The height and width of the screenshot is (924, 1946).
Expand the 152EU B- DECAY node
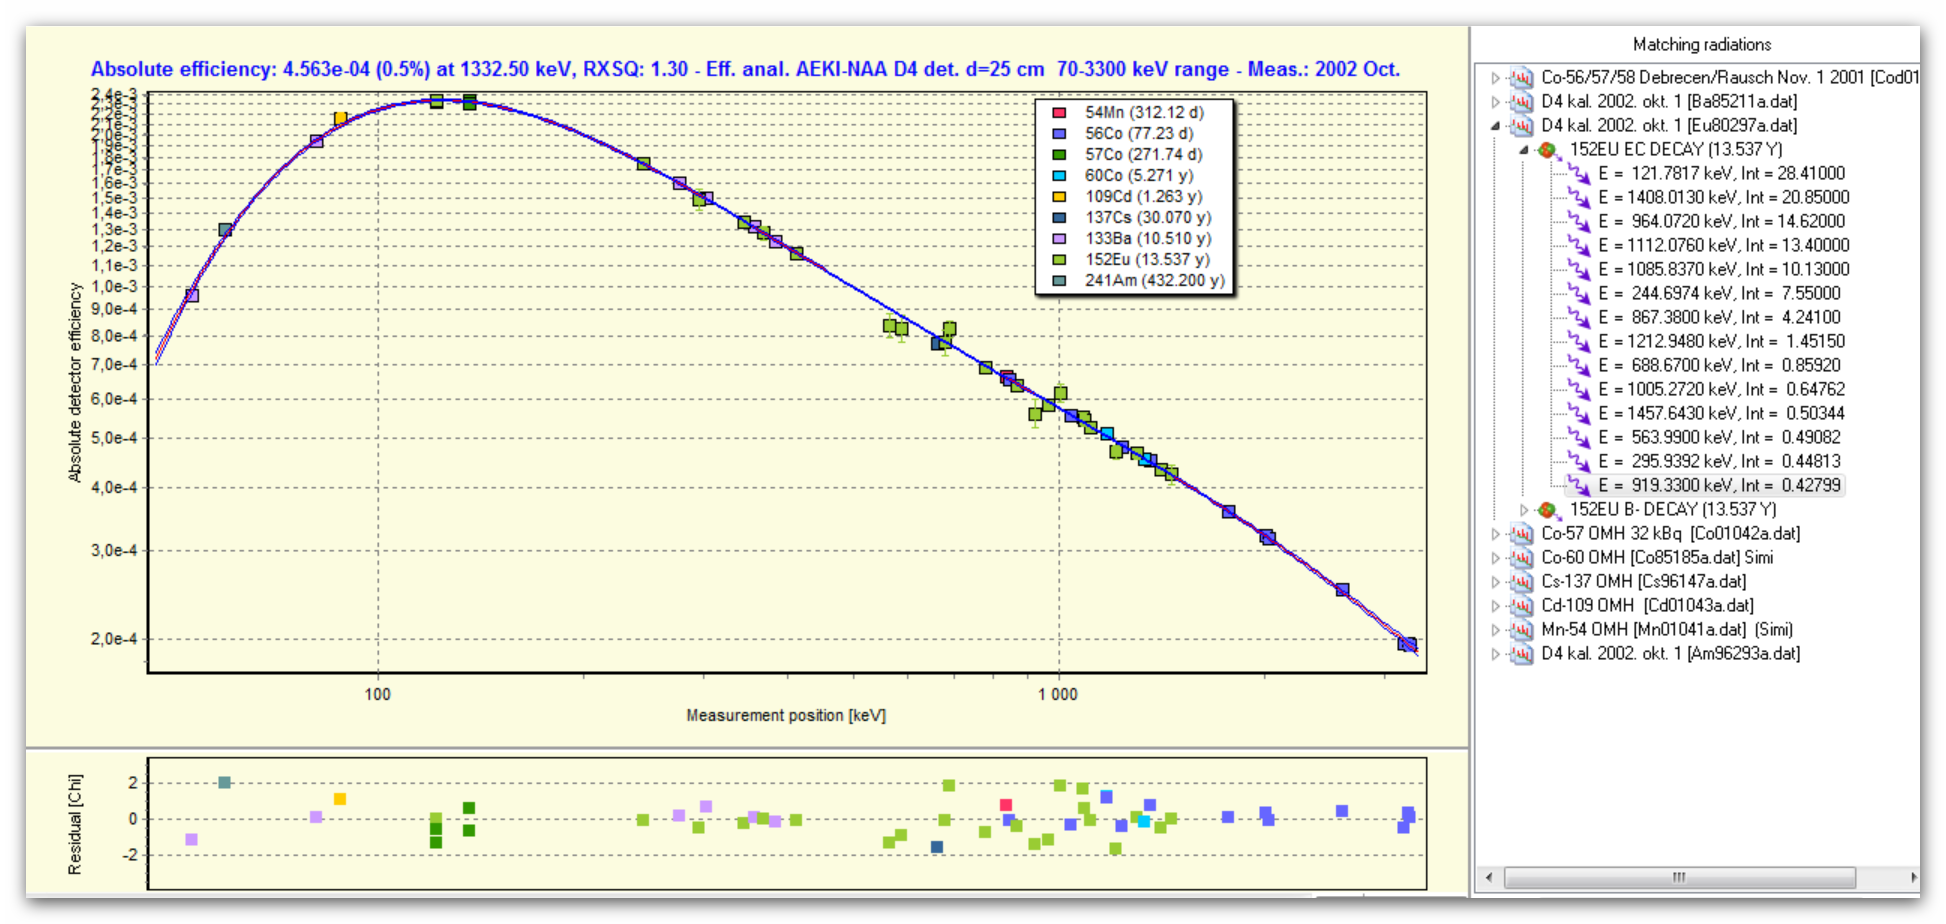(x=1524, y=509)
